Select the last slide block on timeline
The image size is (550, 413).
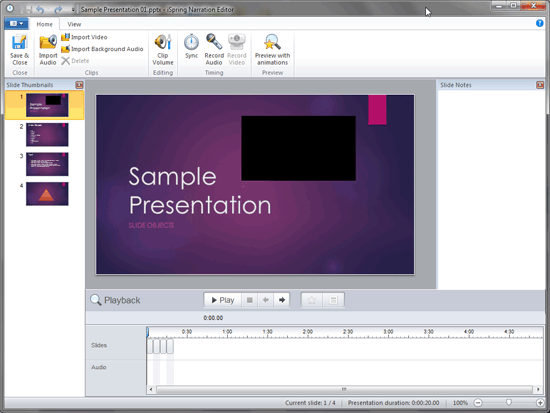[170, 346]
